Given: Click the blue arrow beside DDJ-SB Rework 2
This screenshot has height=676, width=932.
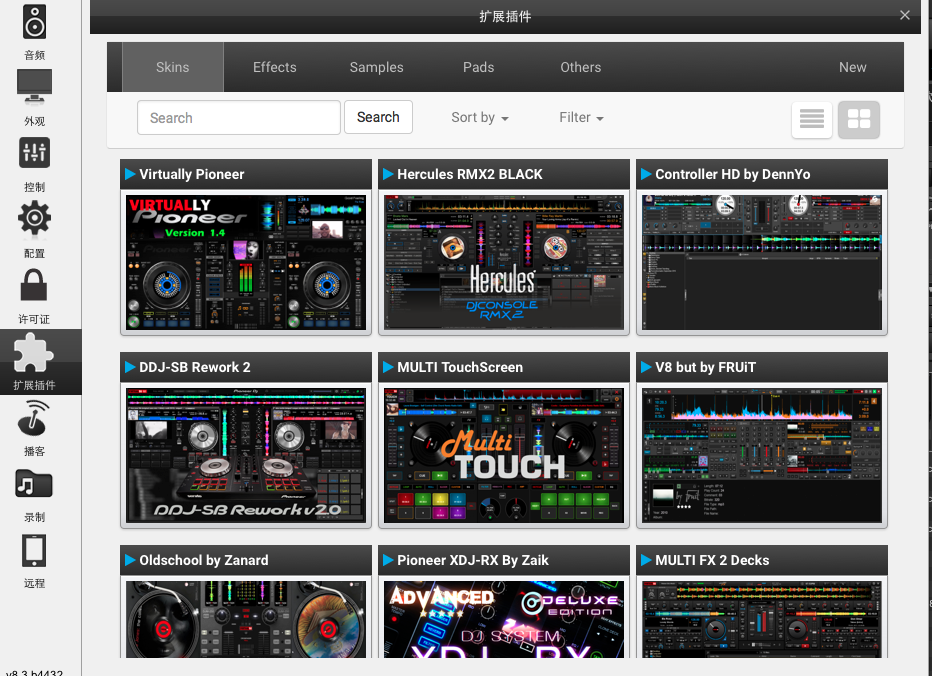Looking at the screenshot, I should click(130, 367).
